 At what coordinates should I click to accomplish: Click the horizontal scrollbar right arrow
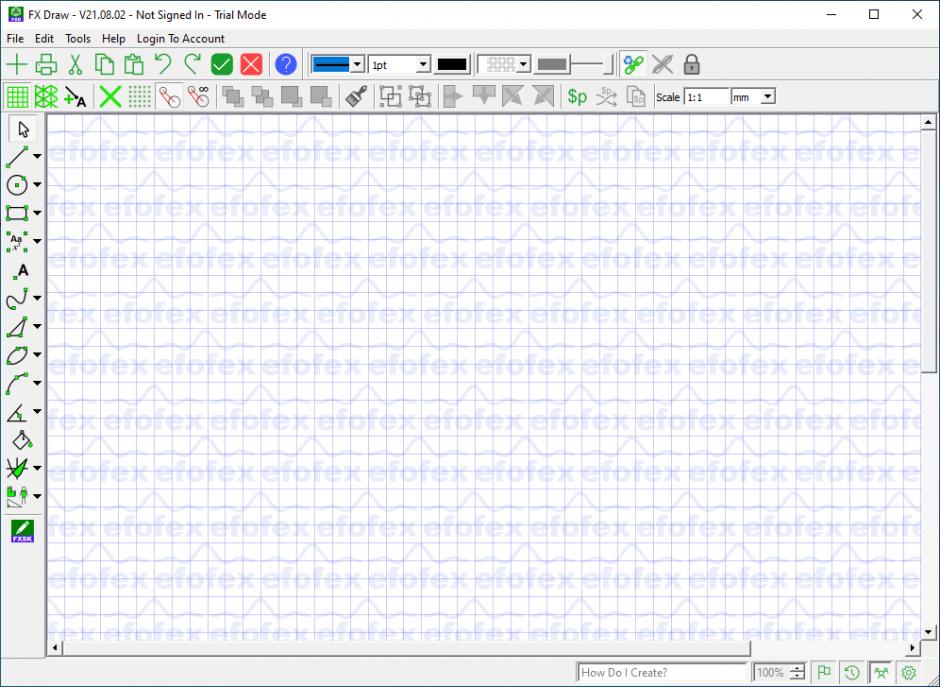pyautogui.click(x=913, y=647)
